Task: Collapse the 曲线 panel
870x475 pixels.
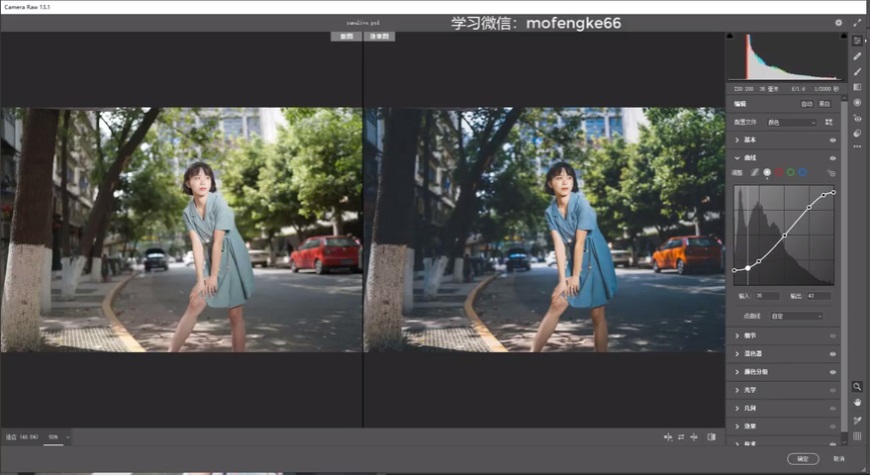Action: point(737,158)
